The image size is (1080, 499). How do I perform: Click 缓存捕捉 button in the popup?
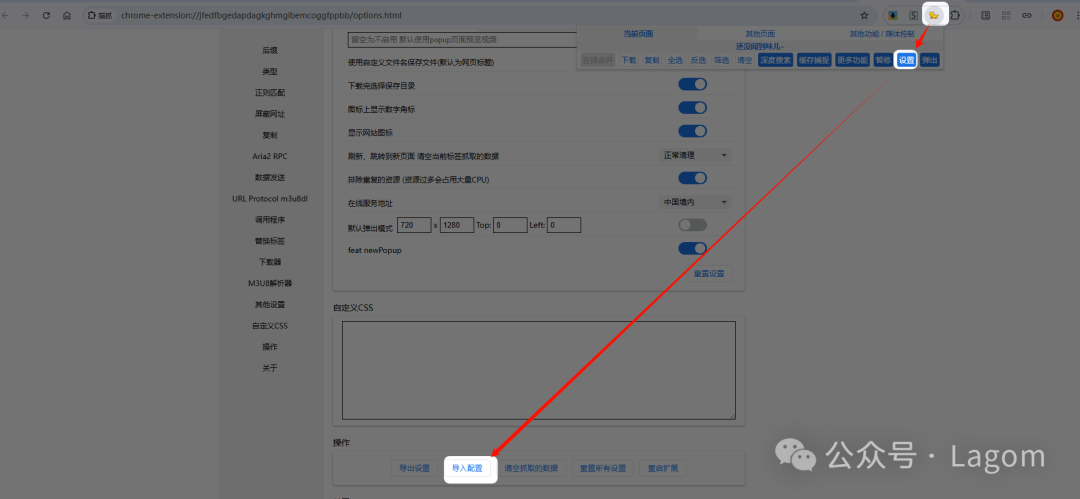(813, 60)
